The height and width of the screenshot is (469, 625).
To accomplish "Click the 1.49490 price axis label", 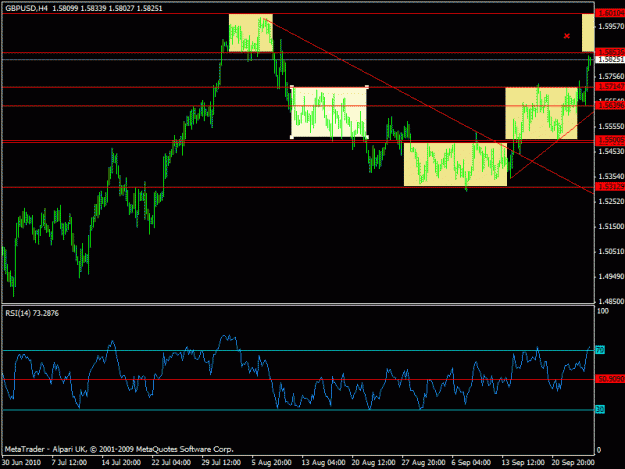I will [x=611, y=277].
